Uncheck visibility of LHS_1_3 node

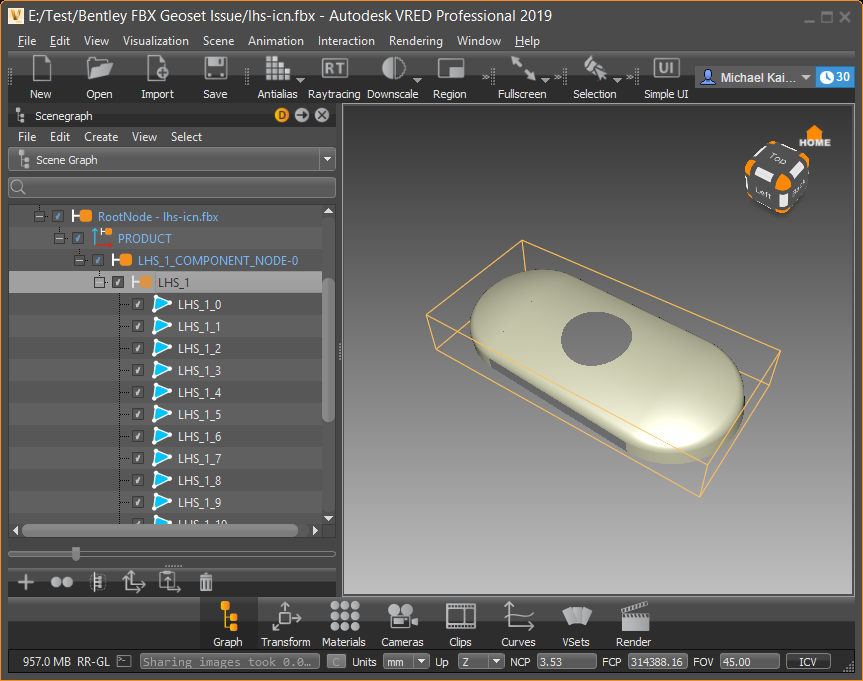click(137, 370)
